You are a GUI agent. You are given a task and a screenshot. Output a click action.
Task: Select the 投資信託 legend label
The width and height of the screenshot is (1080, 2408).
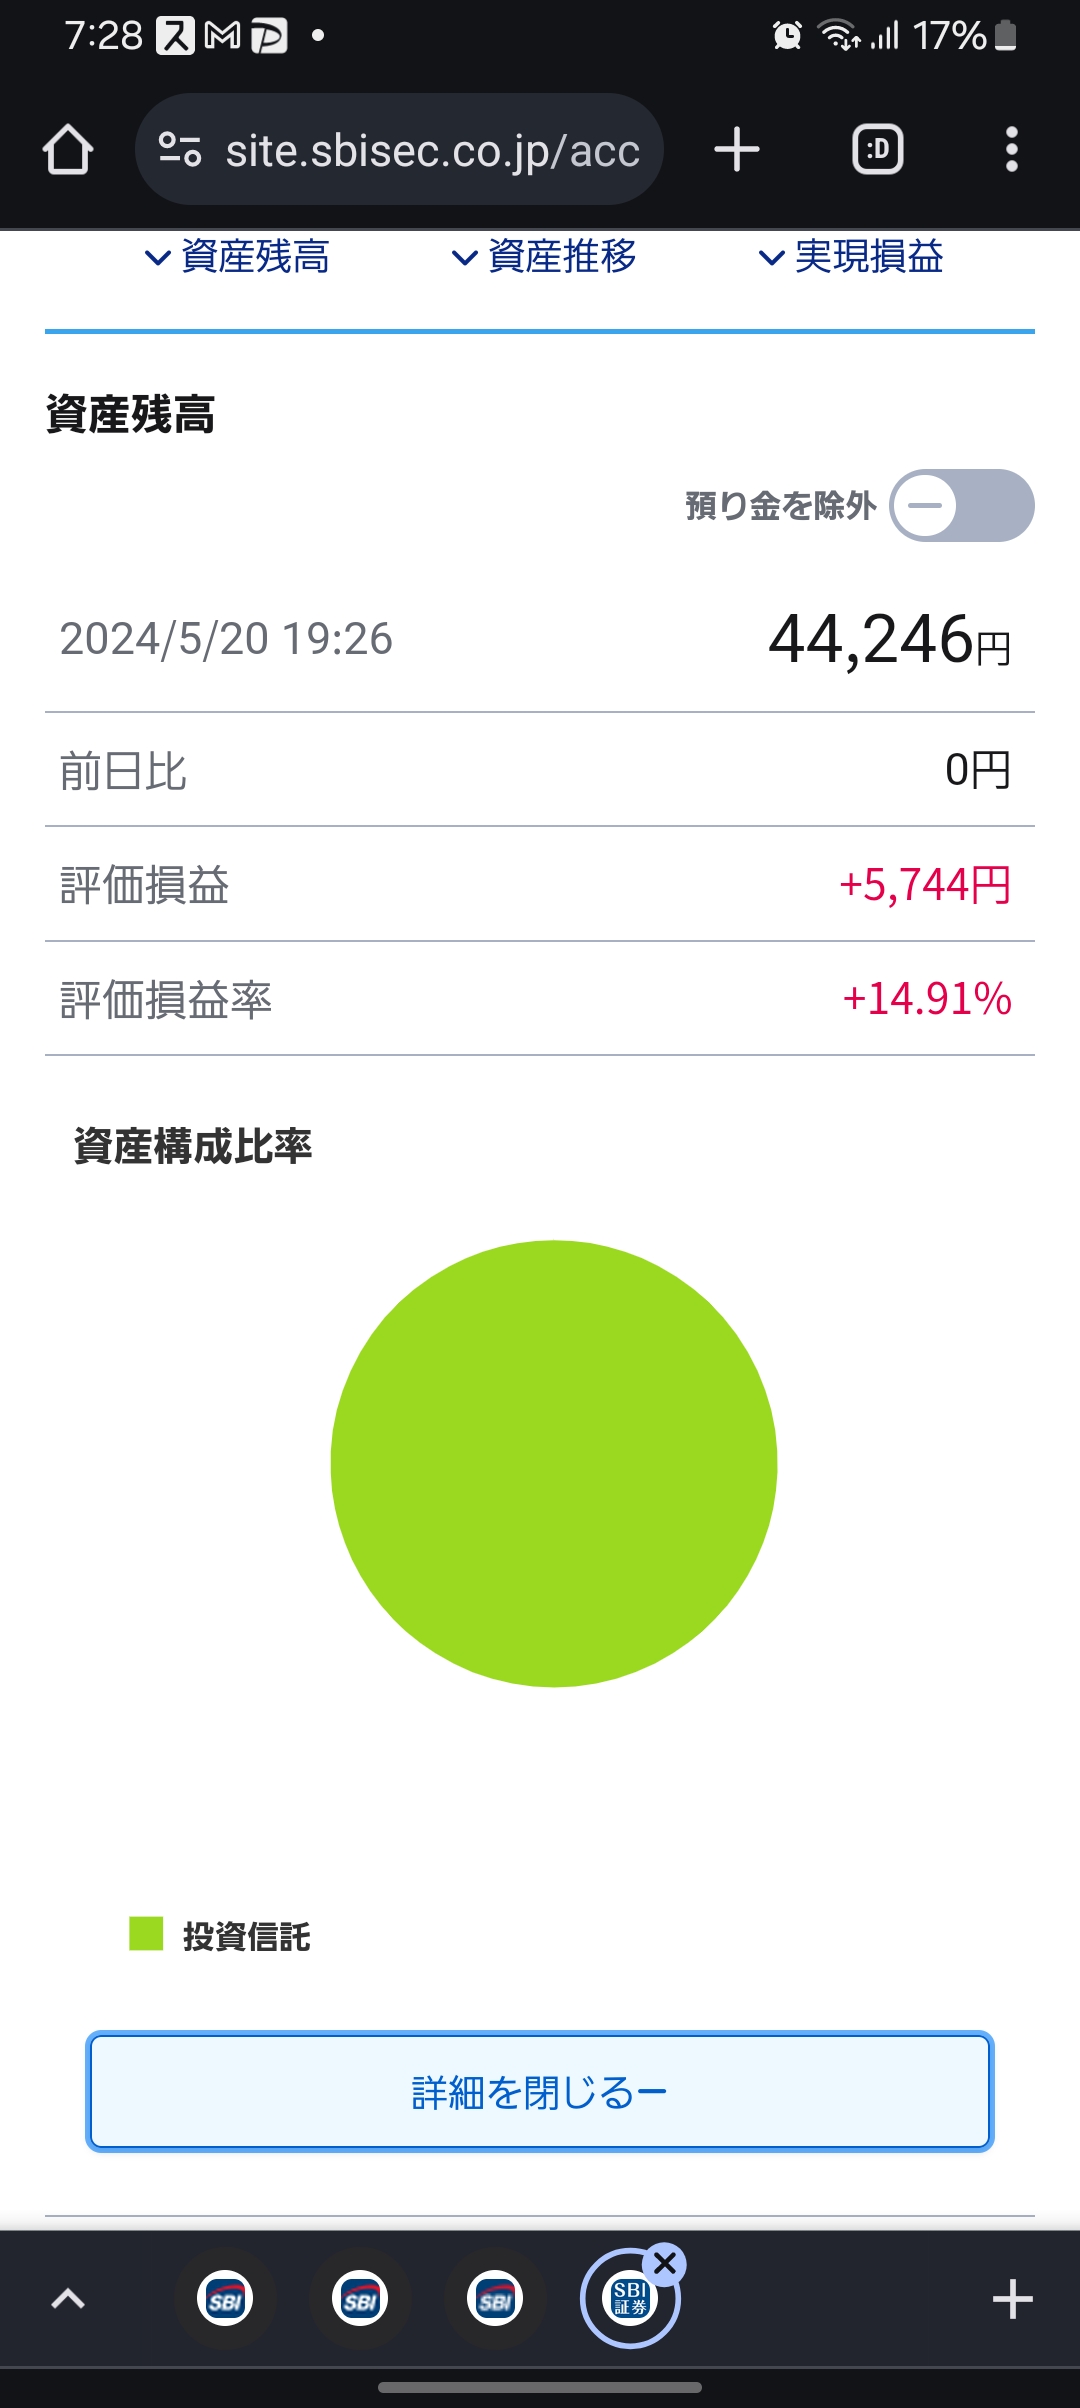(247, 1936)
